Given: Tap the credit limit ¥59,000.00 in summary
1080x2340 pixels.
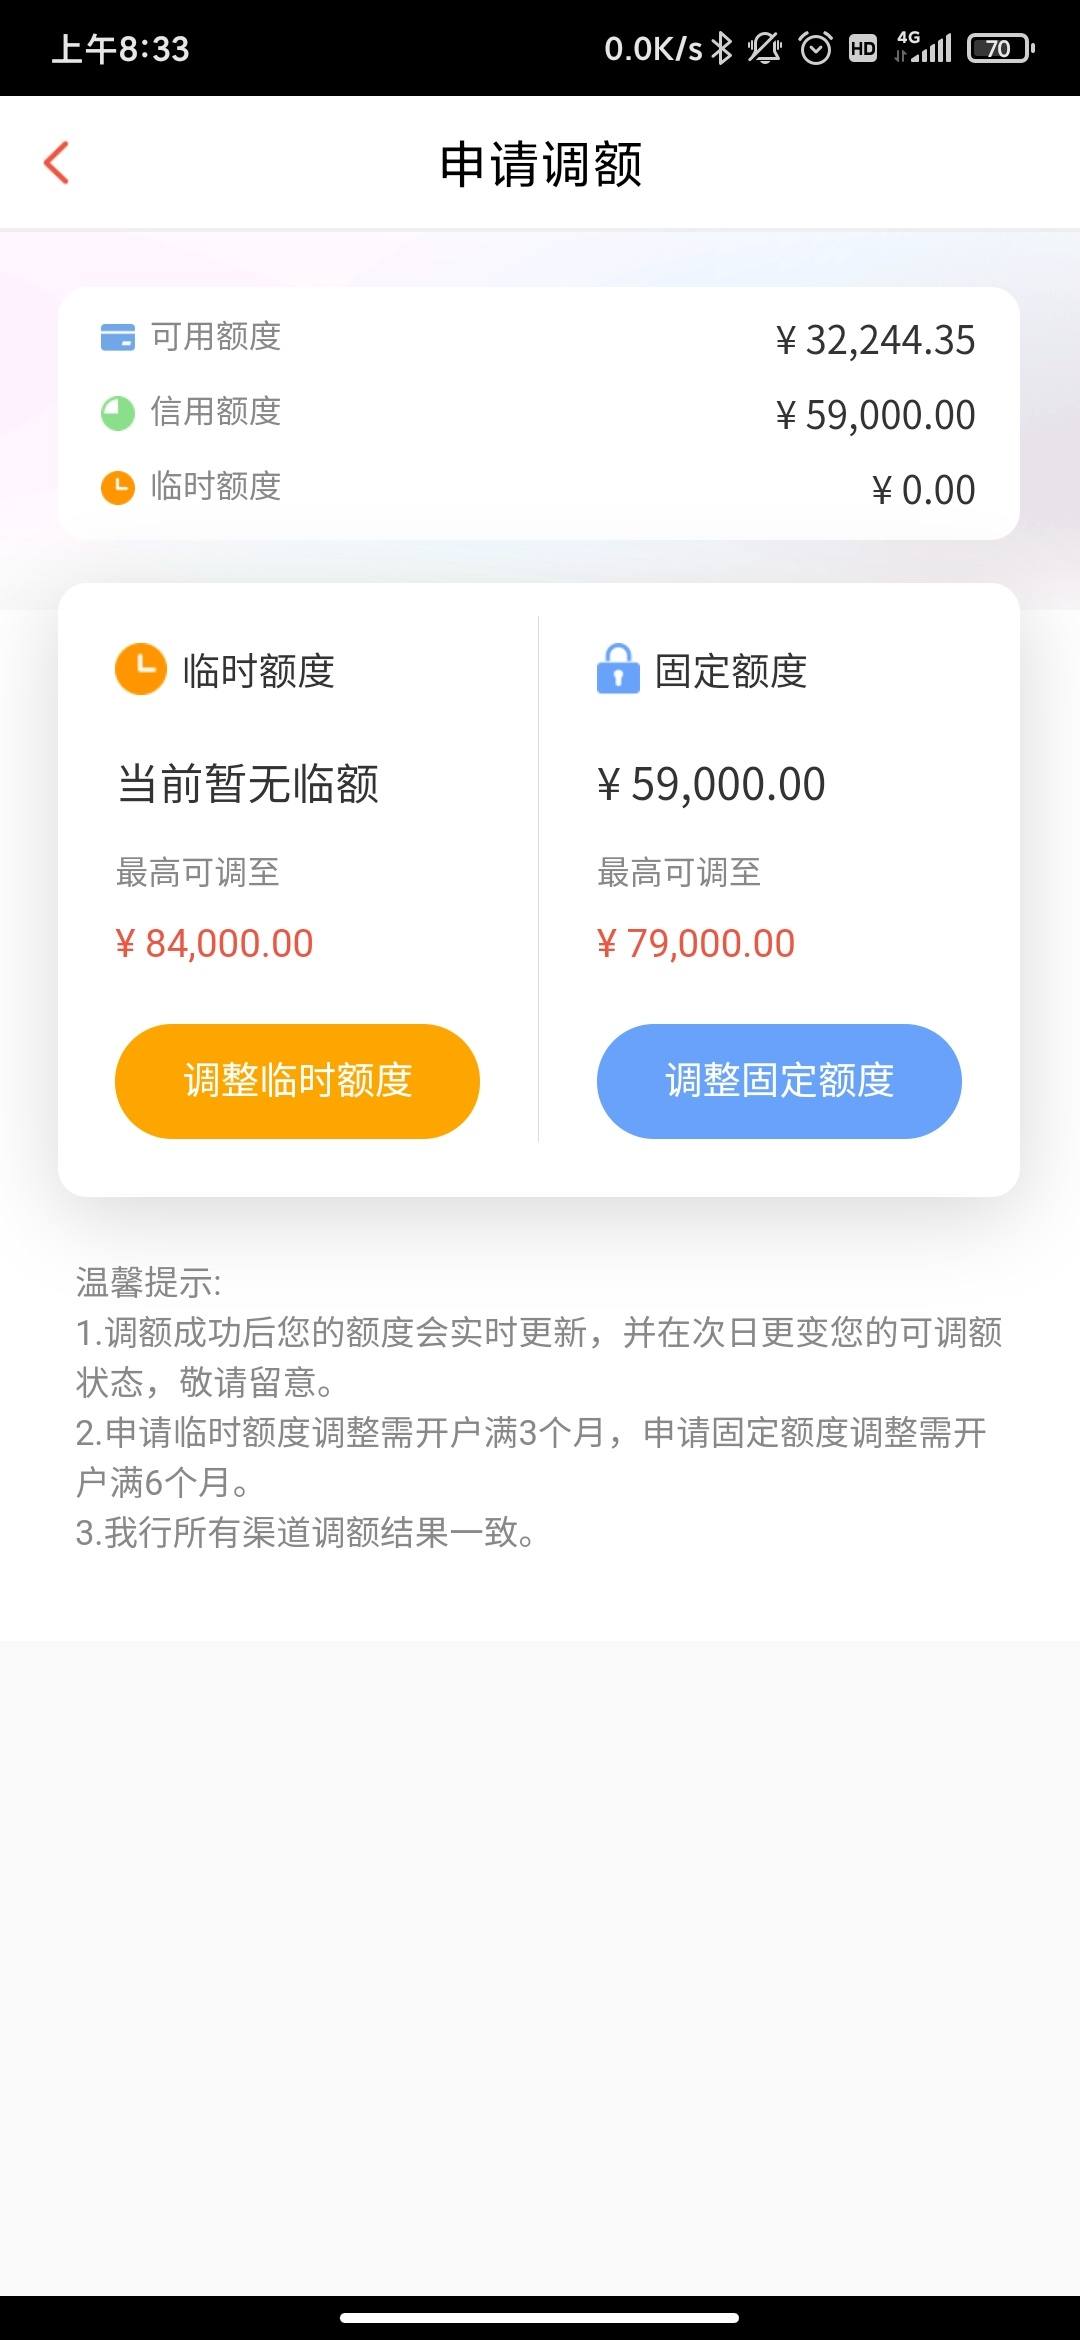Looking at the screenshot, I should click(875, 415).
